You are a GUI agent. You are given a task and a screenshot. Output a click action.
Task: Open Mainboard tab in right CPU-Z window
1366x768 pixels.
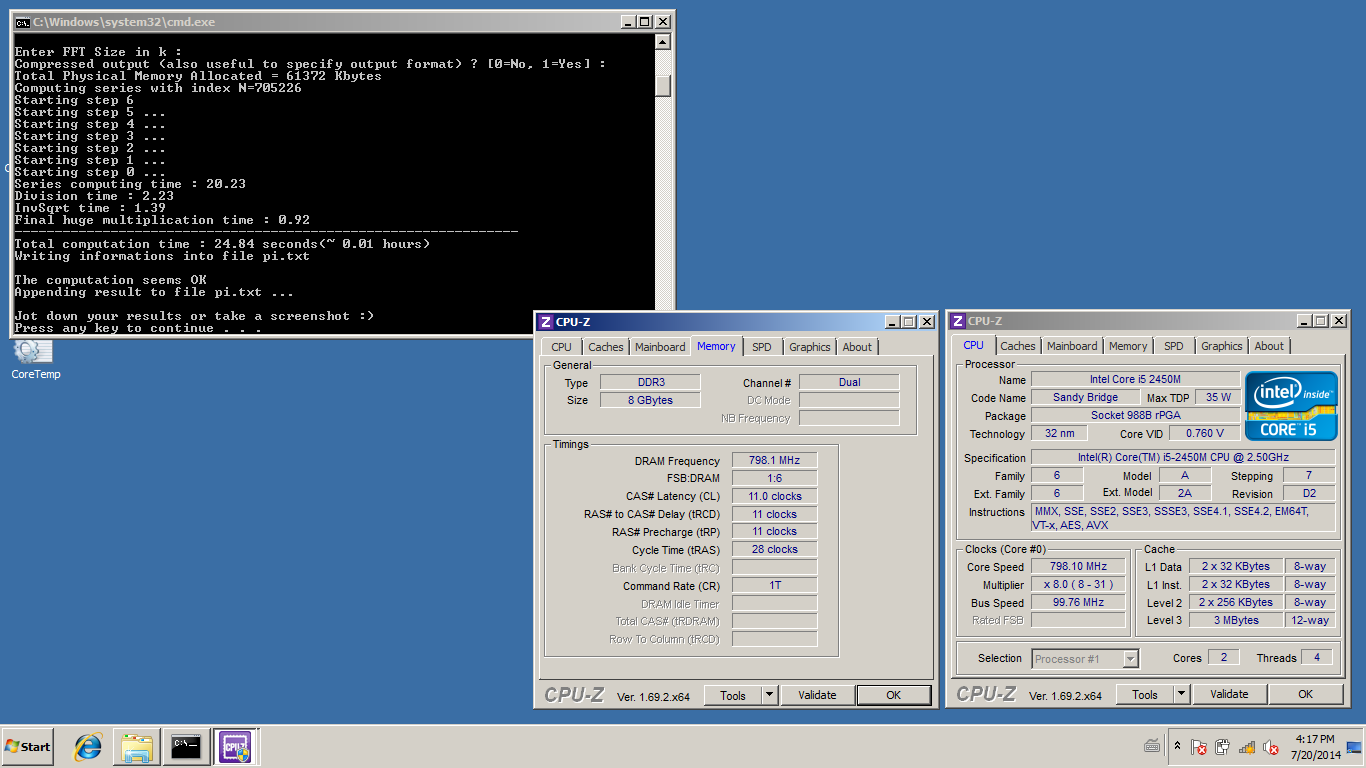click(x=1072, y=346)
